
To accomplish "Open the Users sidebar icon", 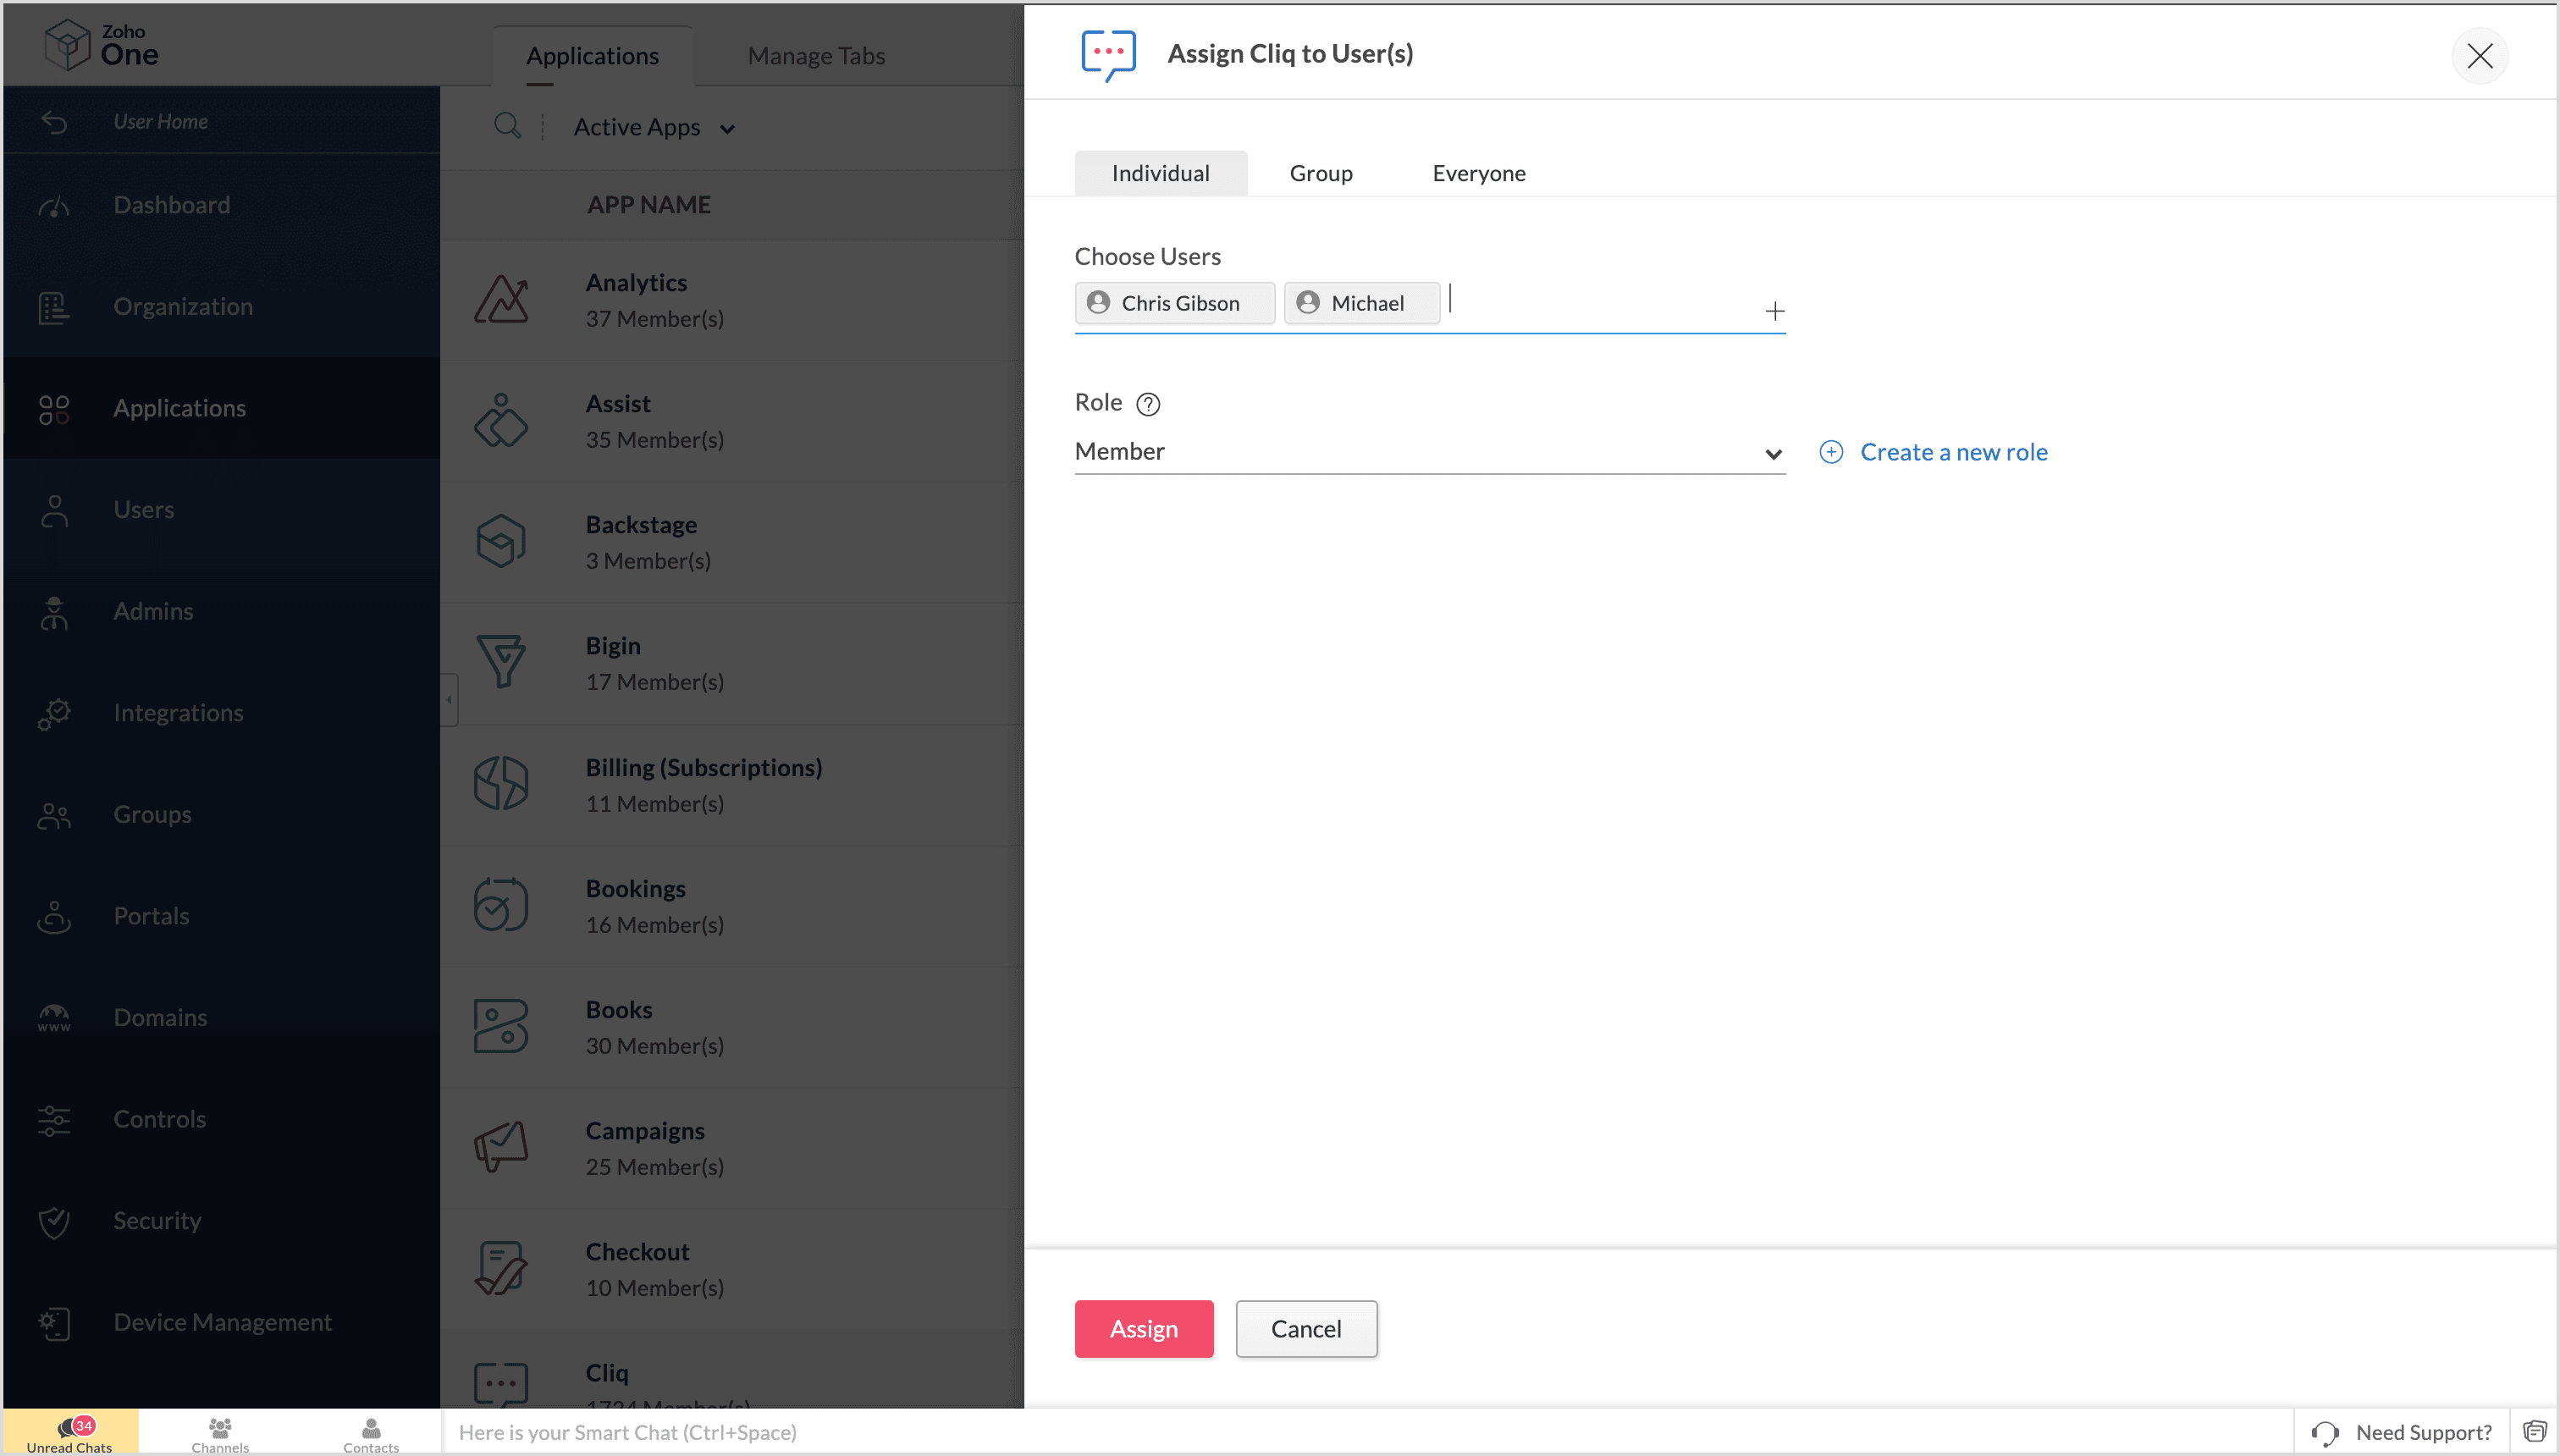I will pyautogui.click(x=54, y=511).
